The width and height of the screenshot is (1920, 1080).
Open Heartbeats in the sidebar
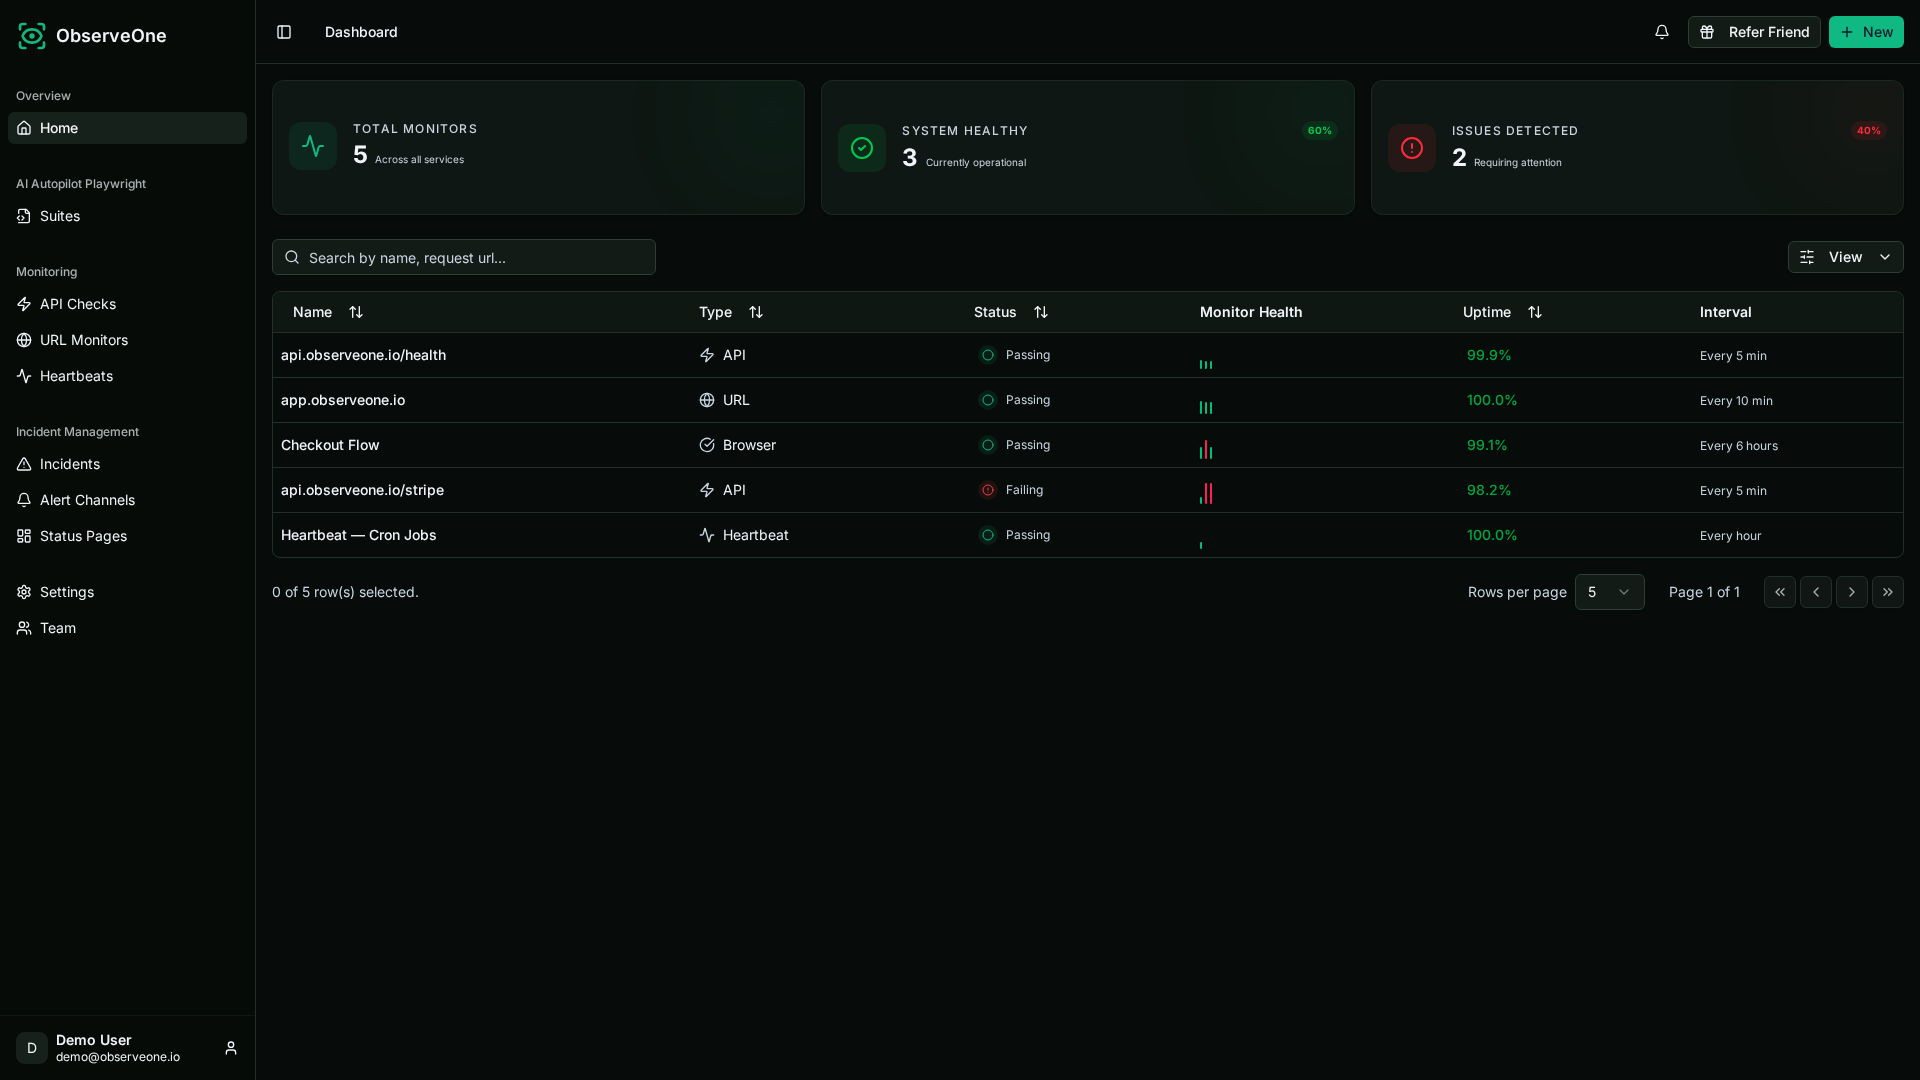pos(127,376)
